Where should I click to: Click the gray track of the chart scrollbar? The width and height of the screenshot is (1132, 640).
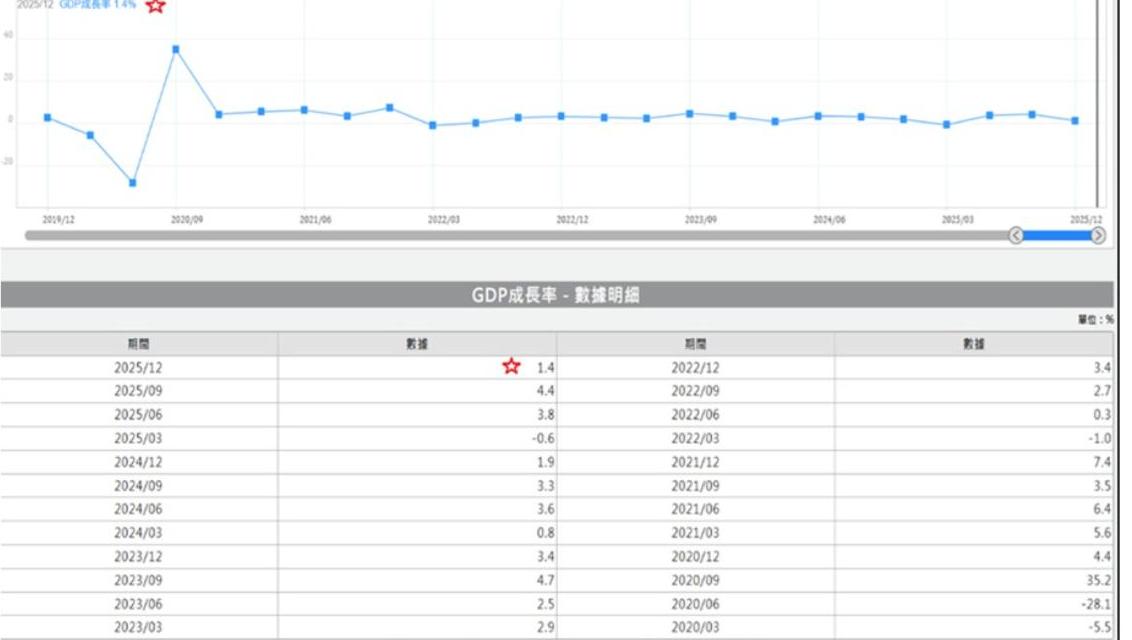(500, 236)
